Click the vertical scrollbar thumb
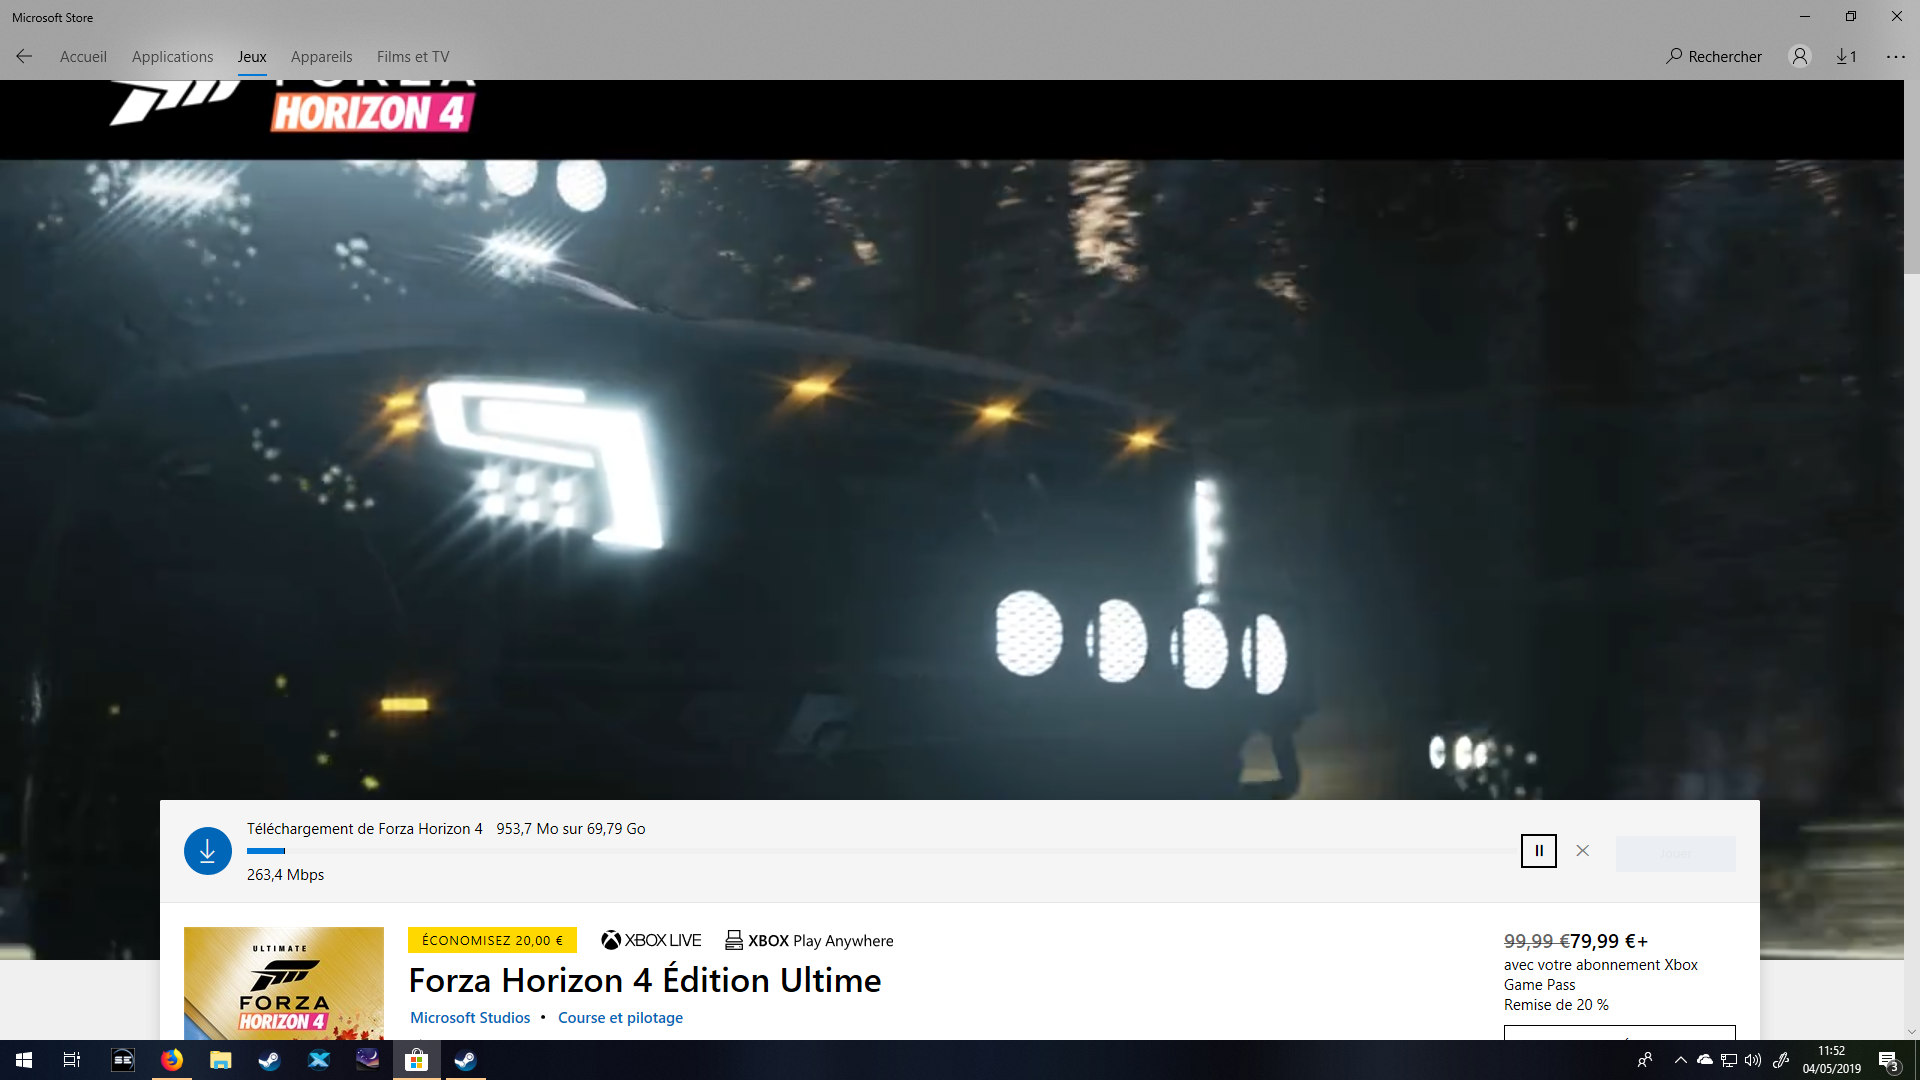Viewport: 1920px width, 1080px height. point(1912,177)
